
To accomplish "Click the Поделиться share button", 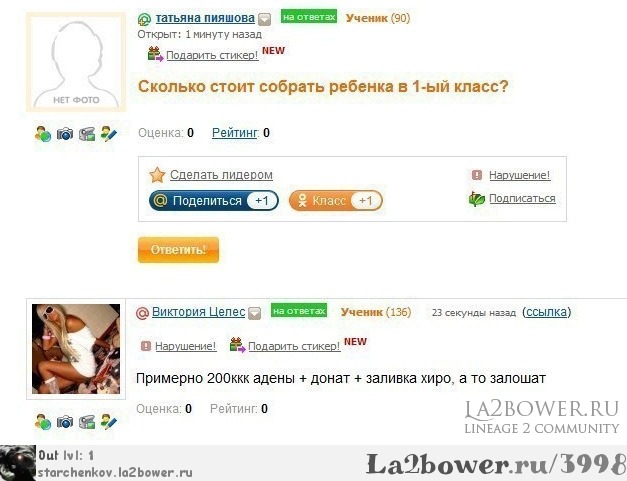I will click(214, 201).
